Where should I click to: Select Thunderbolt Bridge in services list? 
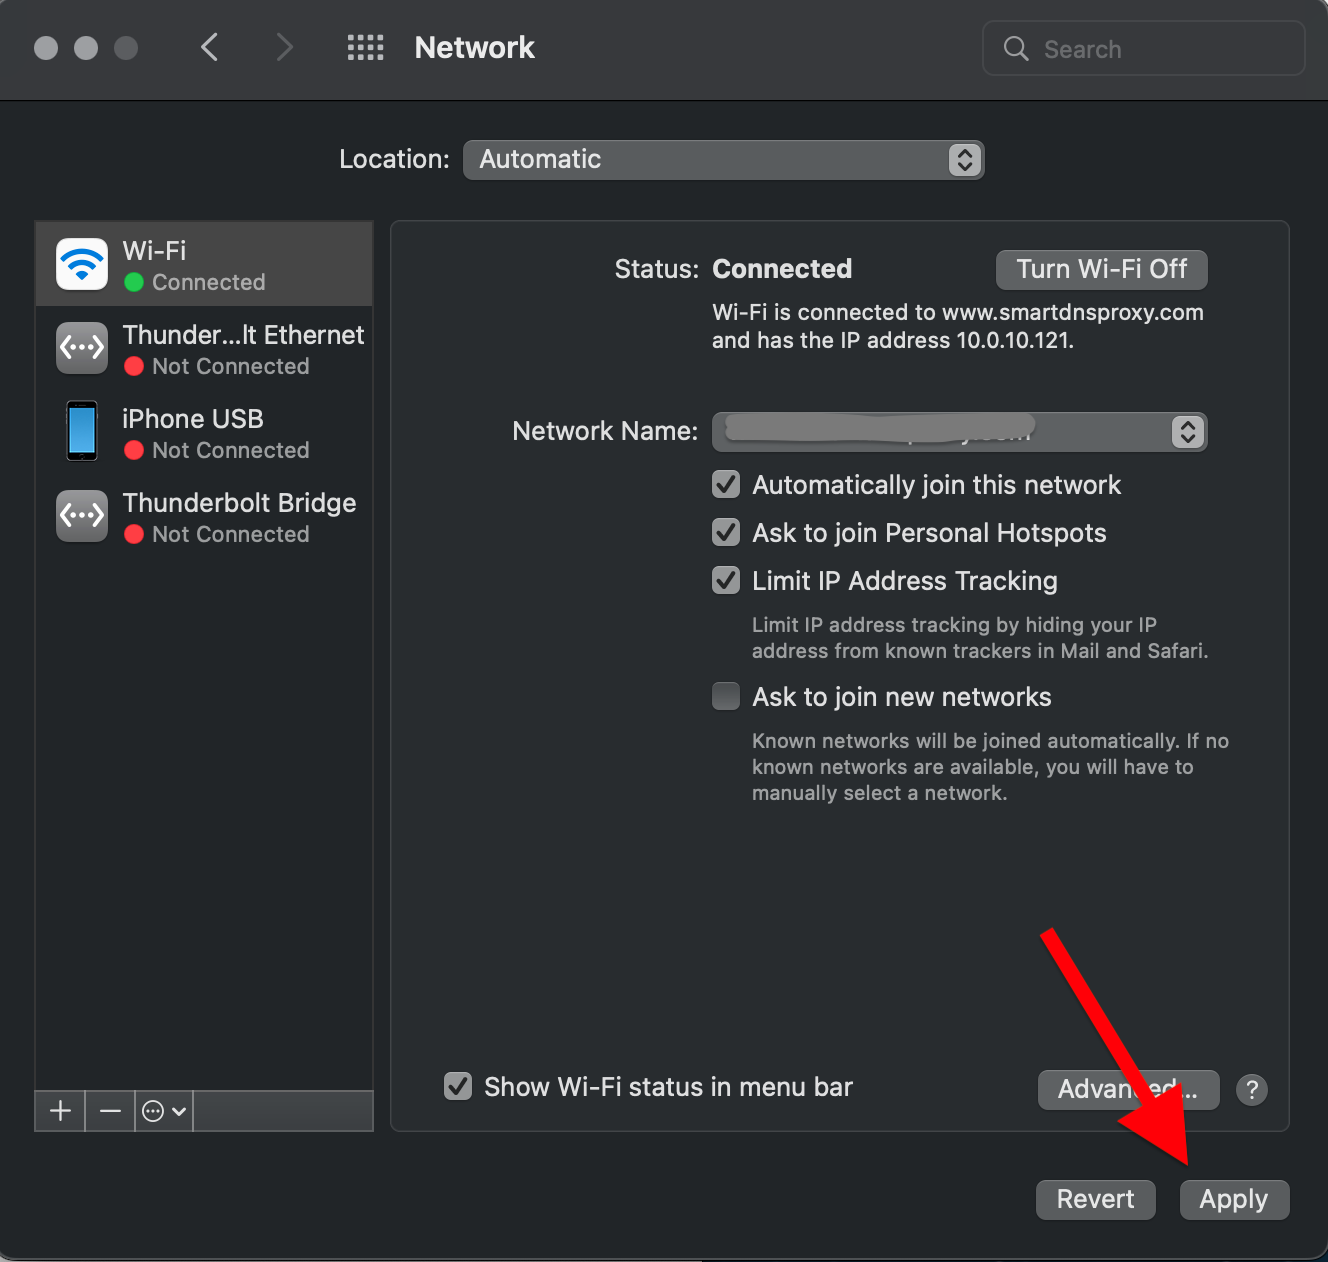204,516
